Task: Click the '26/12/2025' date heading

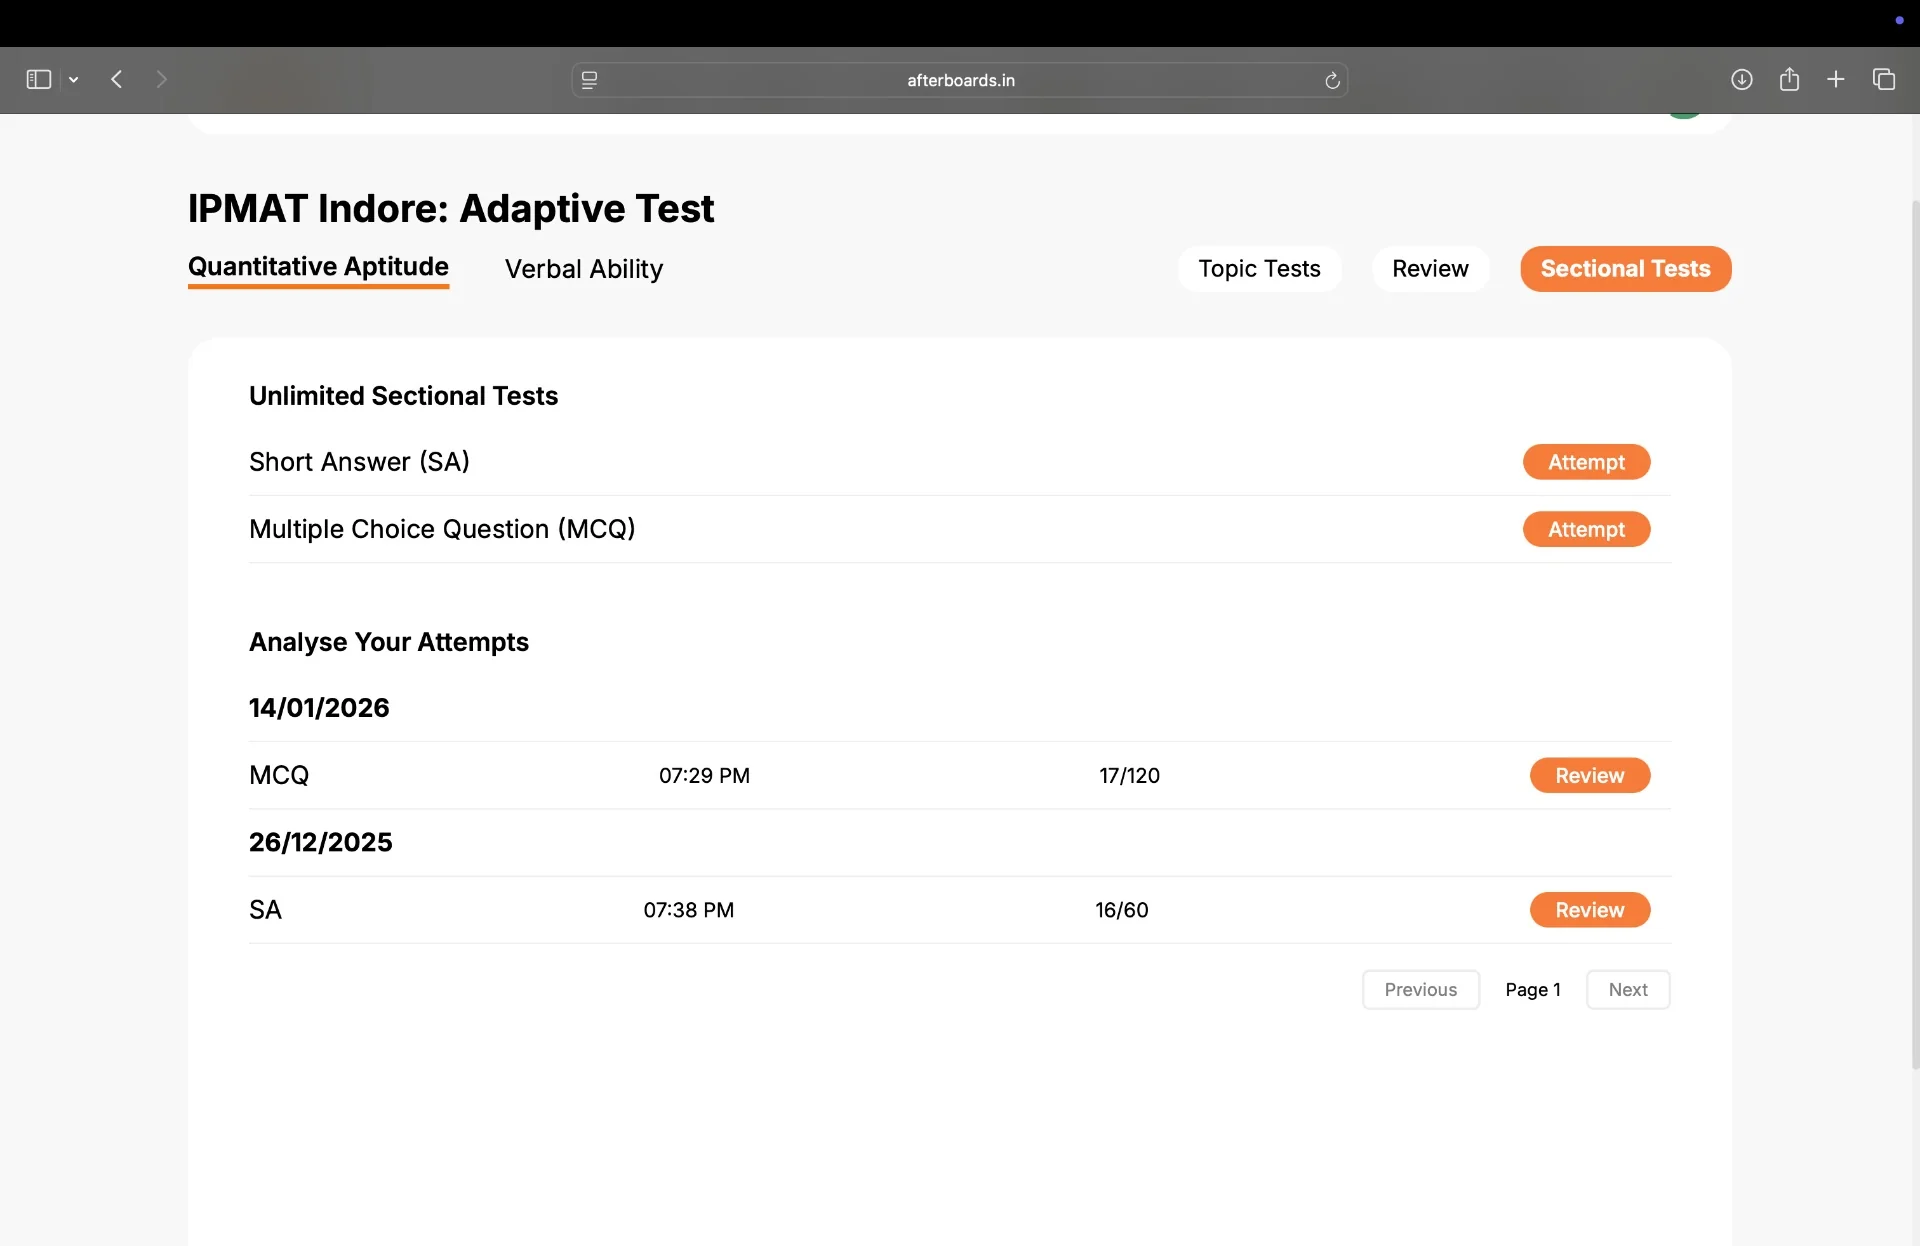Action: (320, 842)
